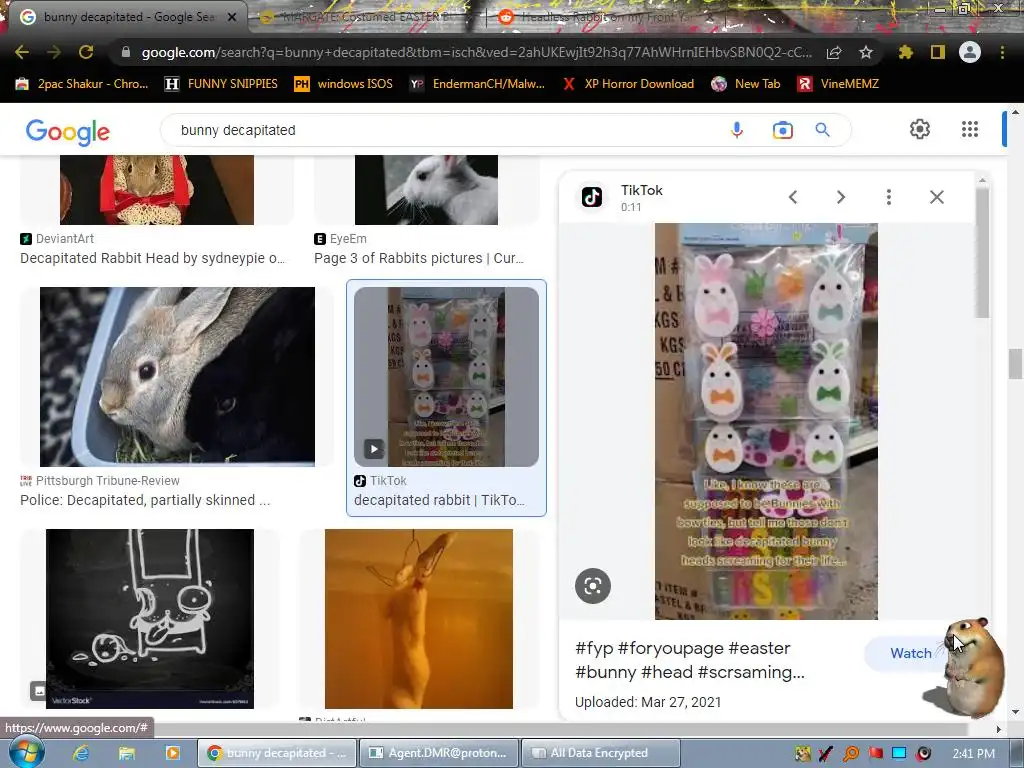Open the VectorStock chalkboard bunny drawing
The width and height of the screenshot is (1024, 768).
click(150, 618)
